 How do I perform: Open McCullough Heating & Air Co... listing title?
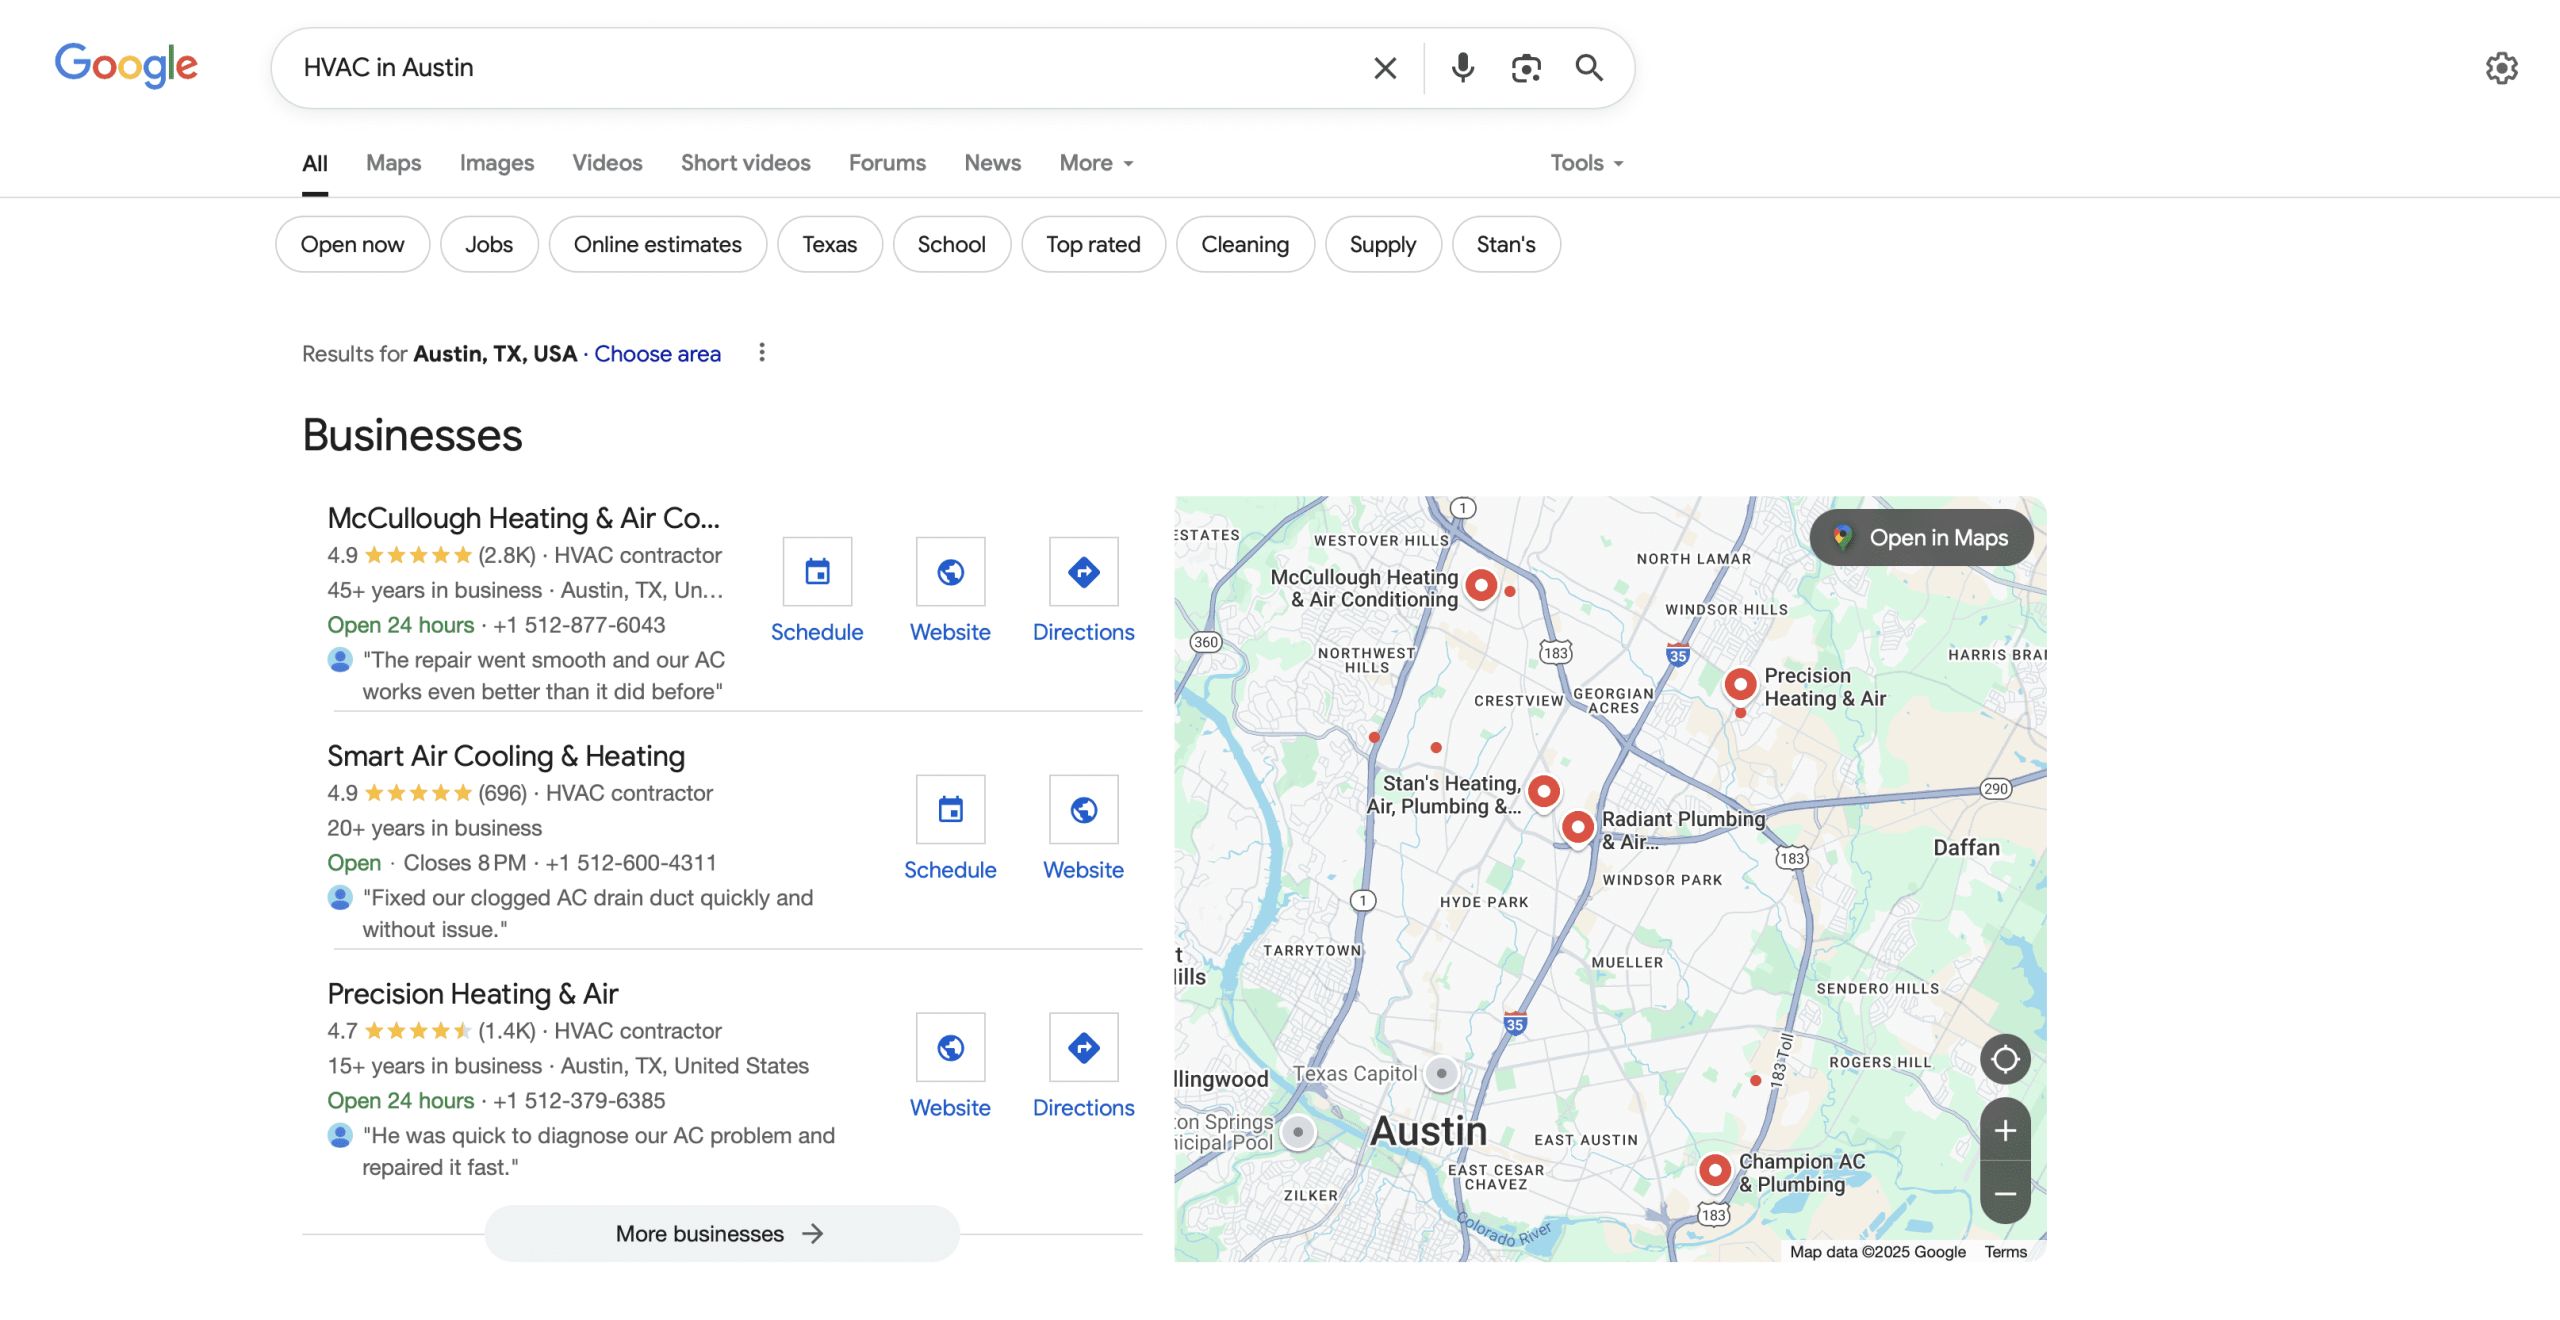523,518
